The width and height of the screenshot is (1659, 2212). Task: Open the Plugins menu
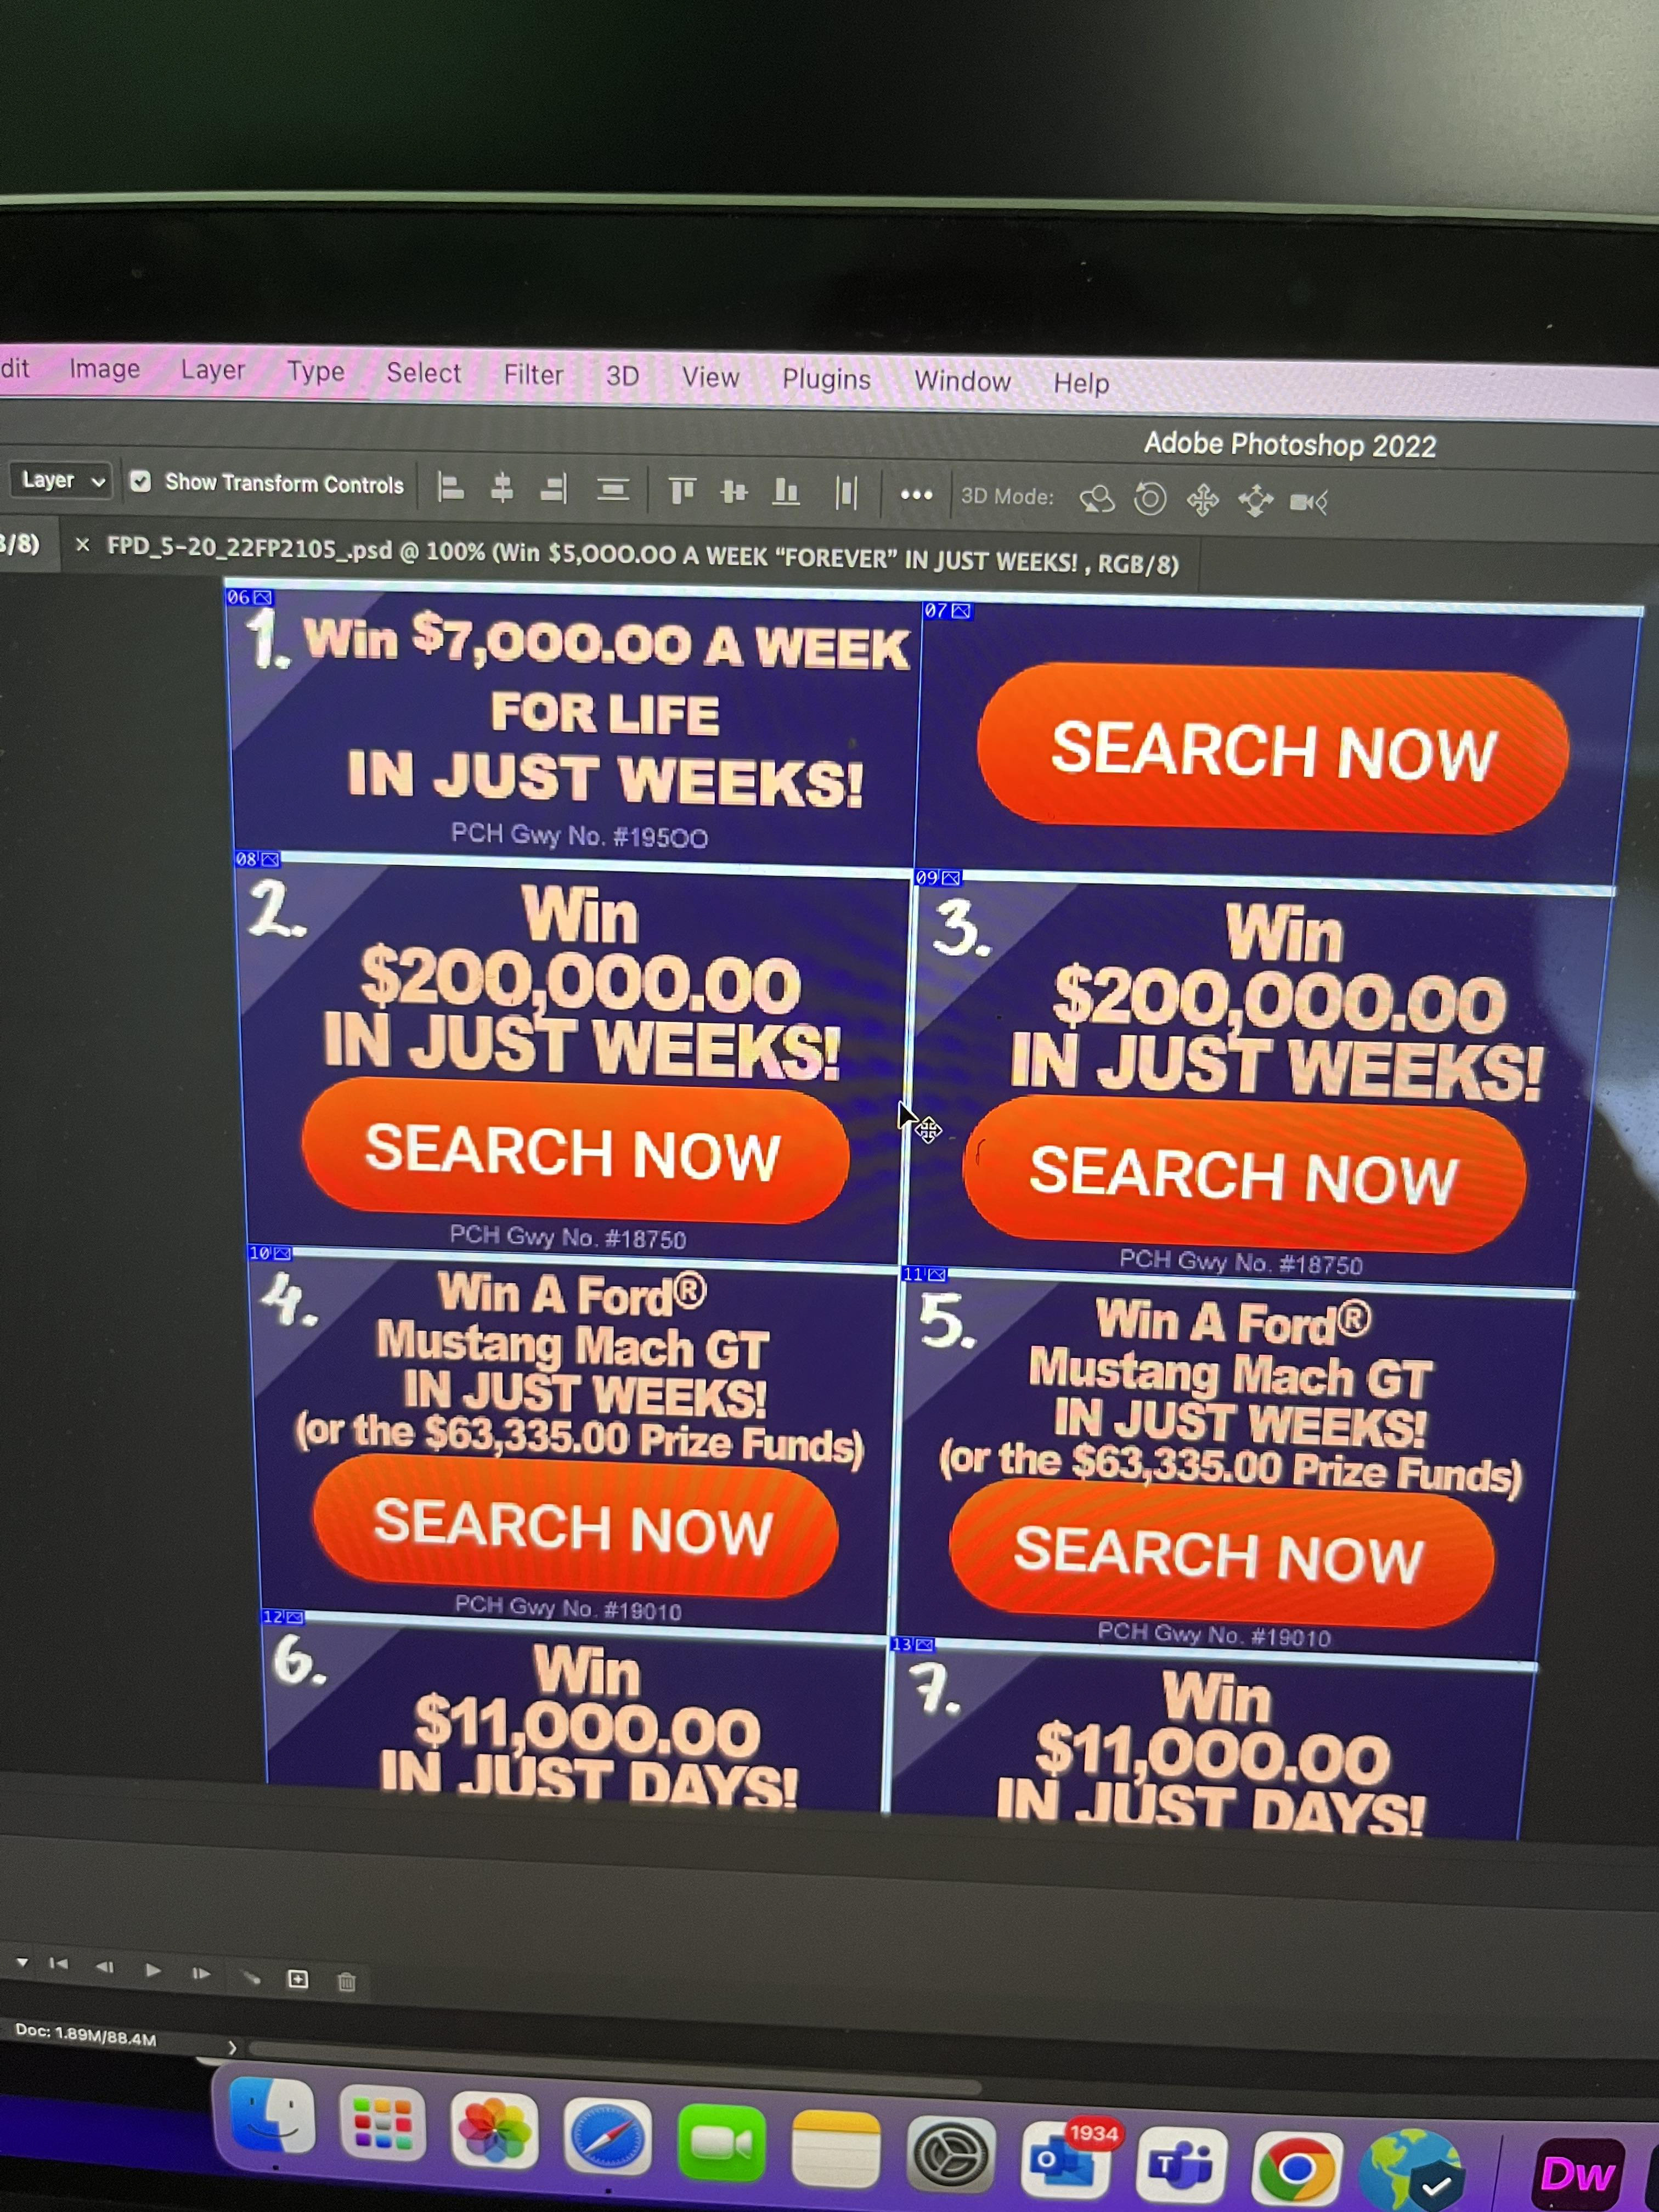827,379
